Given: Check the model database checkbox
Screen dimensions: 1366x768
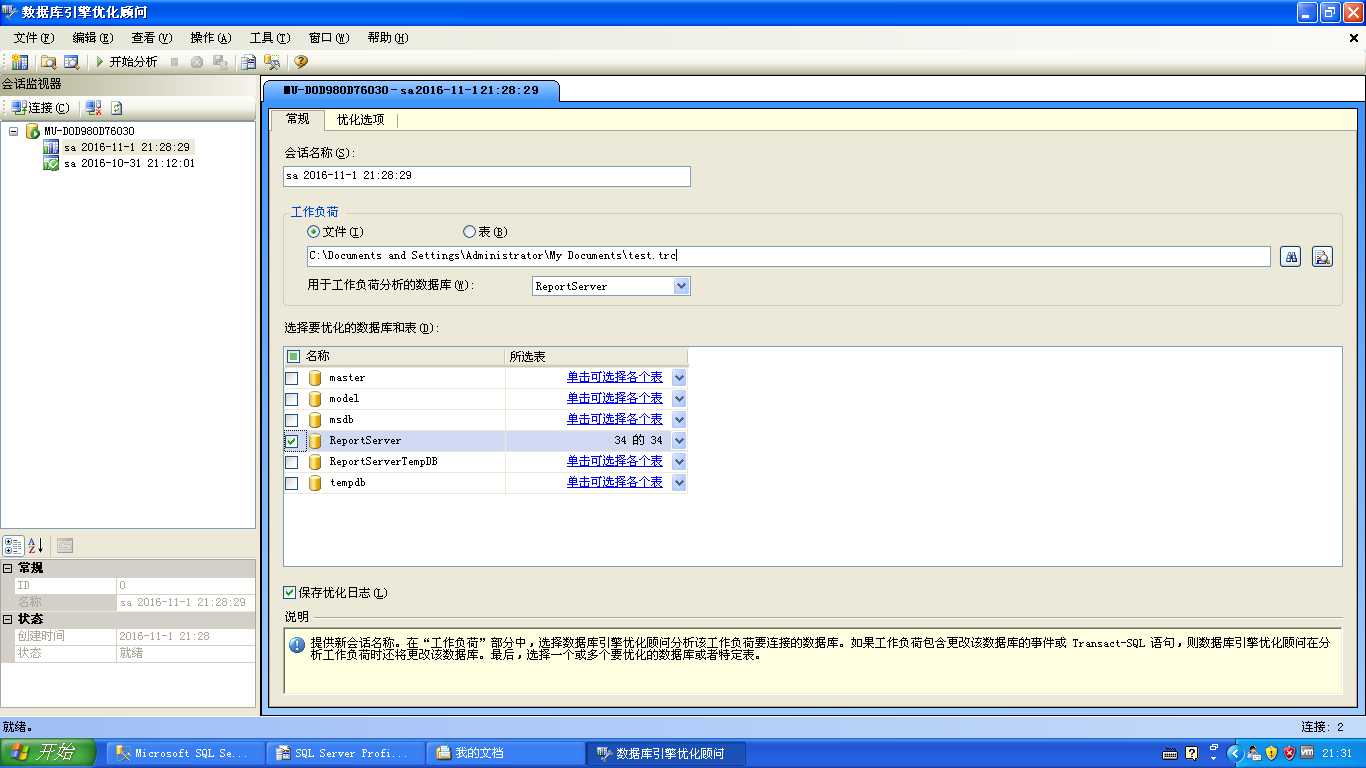Looking at the screenshot, I should pos(292,399).
